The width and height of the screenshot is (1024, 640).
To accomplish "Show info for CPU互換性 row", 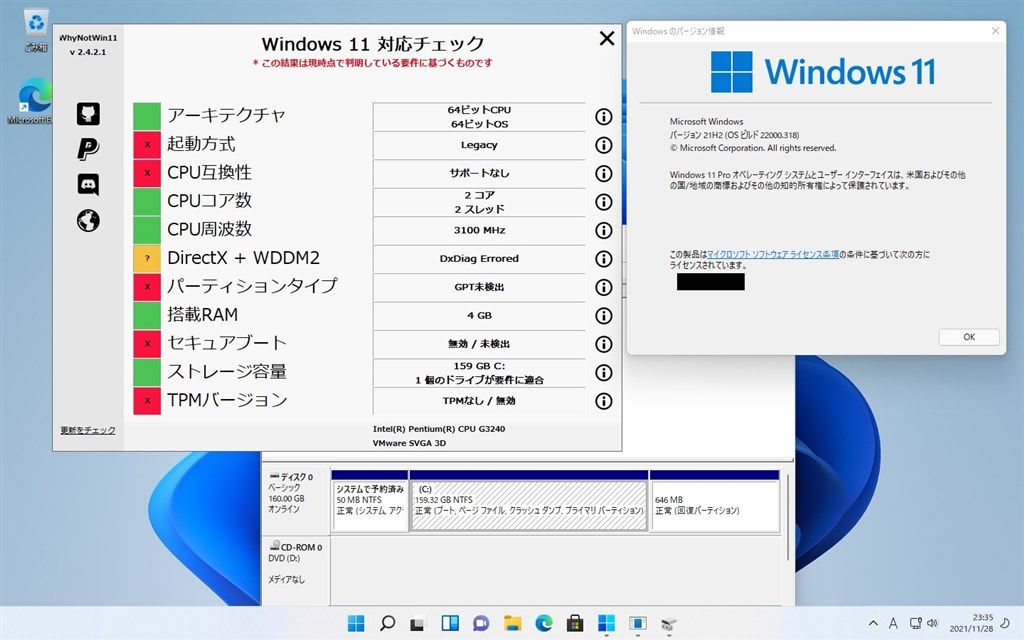I will (603, 173).
